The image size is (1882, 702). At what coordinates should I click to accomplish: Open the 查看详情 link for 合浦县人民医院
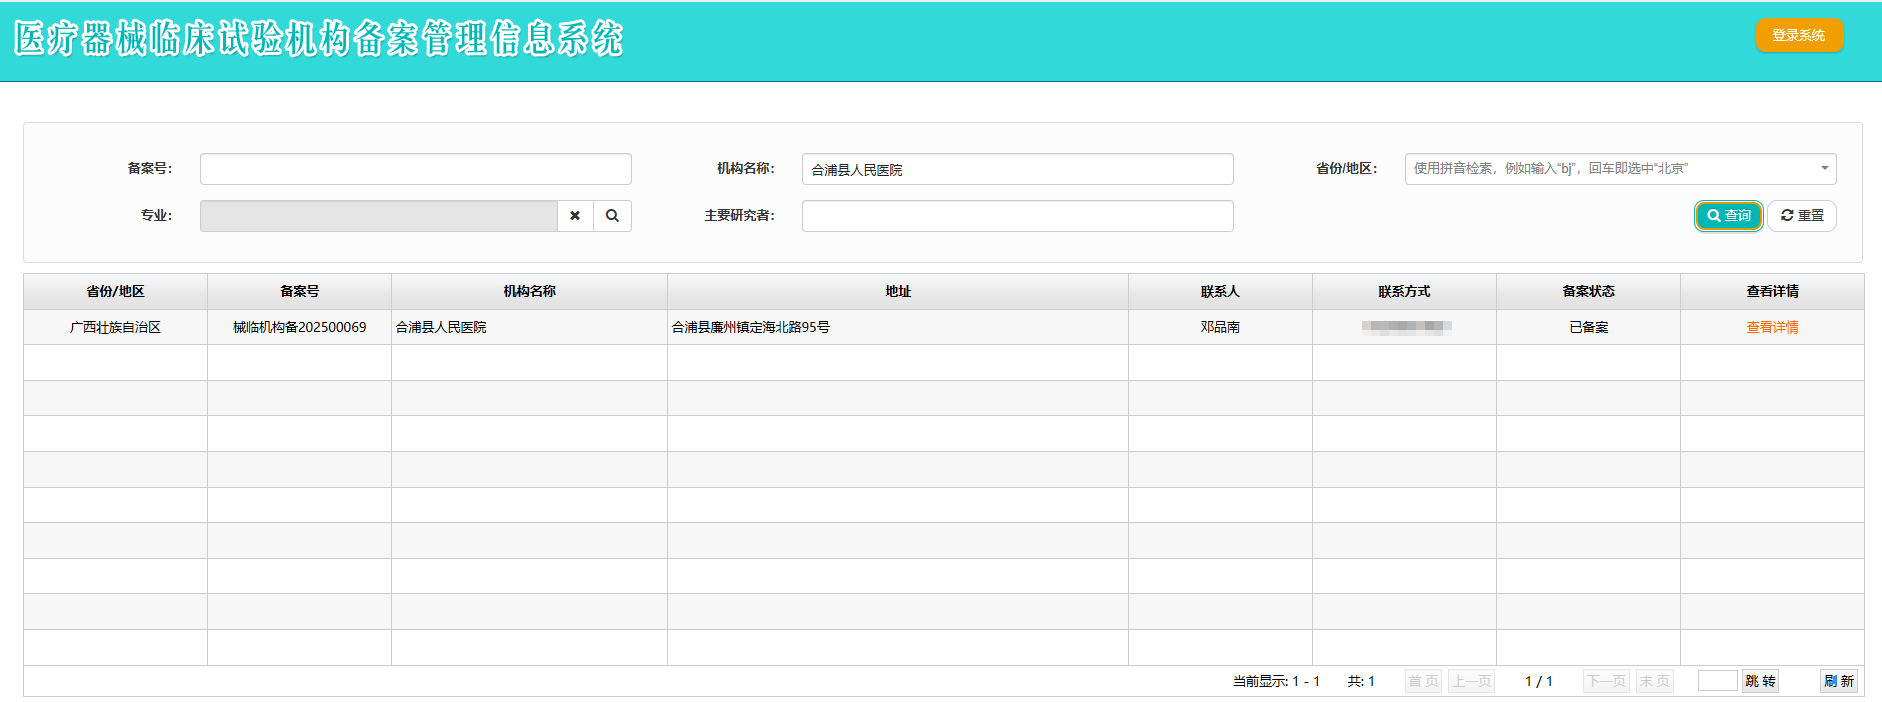click(x=1772, y=327)
